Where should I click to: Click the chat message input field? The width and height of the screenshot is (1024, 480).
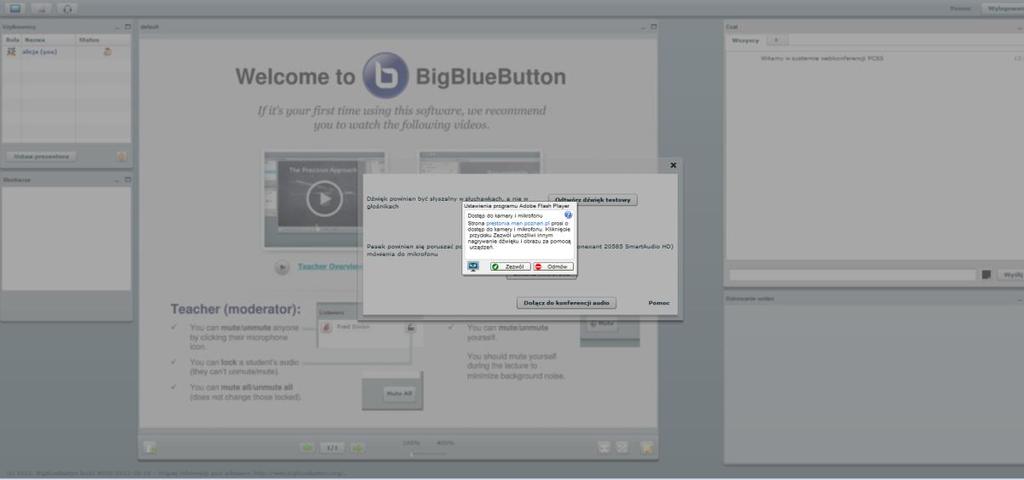[x=853, y=275]
